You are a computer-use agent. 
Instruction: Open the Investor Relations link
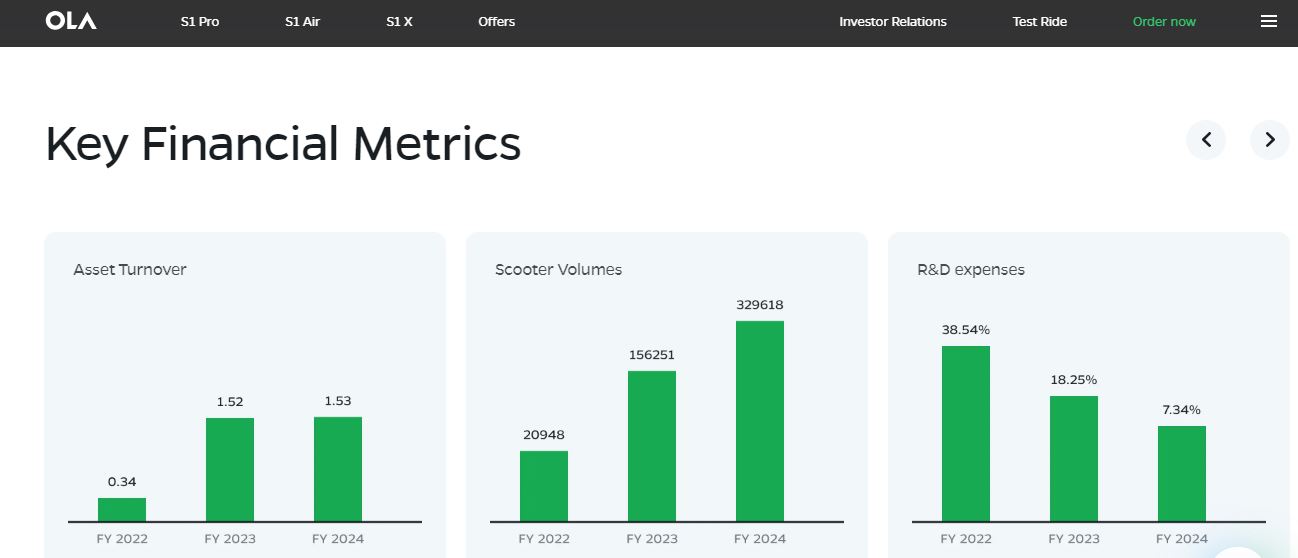tap(892, 21)
